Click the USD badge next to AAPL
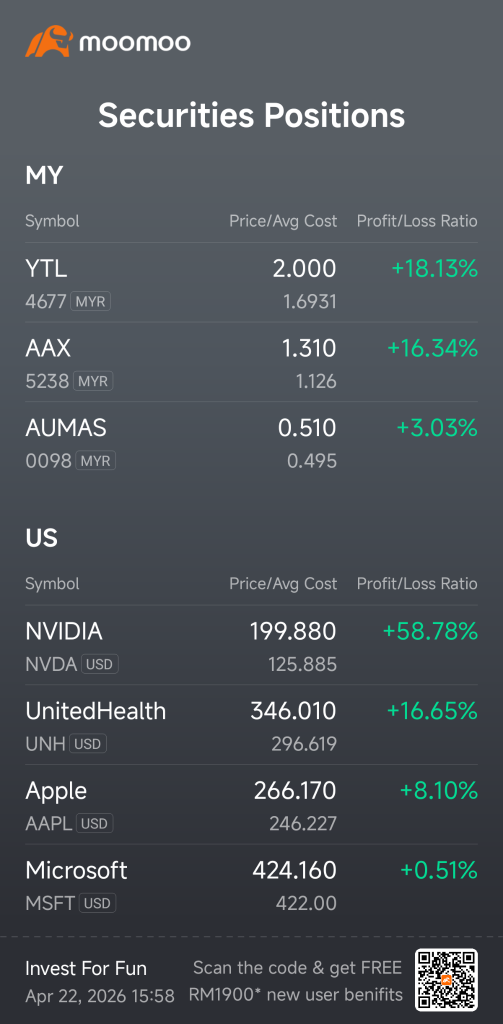Image resolution: width=503 pixels, height=1024 pixels. 95,824
